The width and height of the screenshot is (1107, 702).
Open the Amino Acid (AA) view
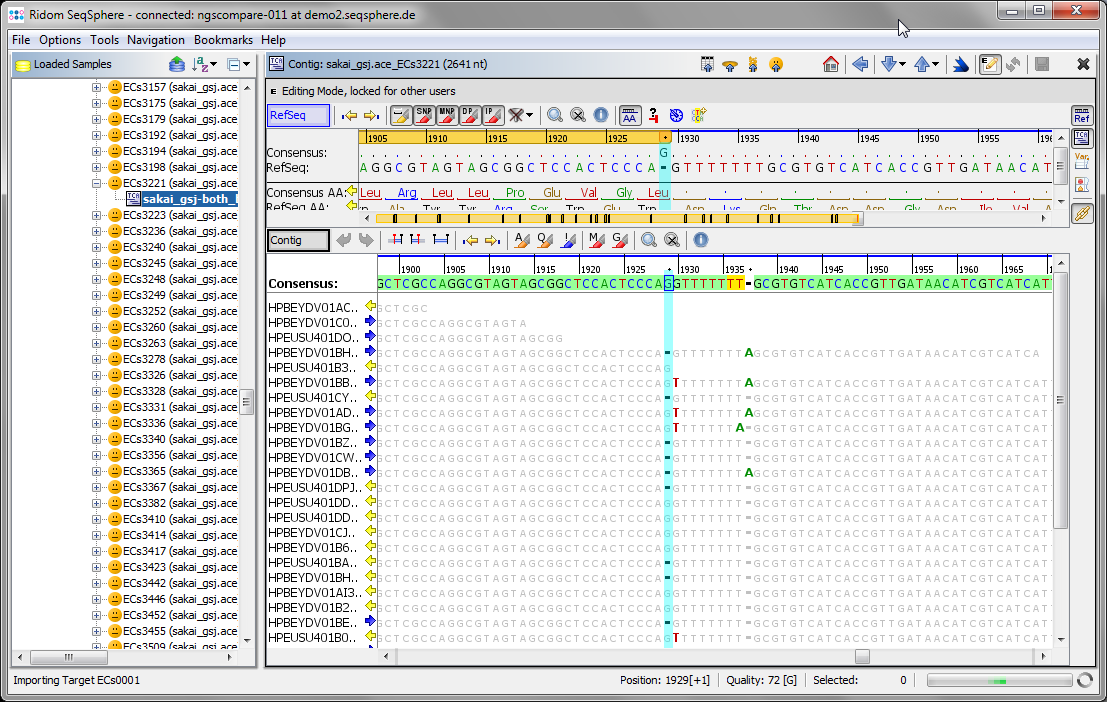tap(629, 115)
